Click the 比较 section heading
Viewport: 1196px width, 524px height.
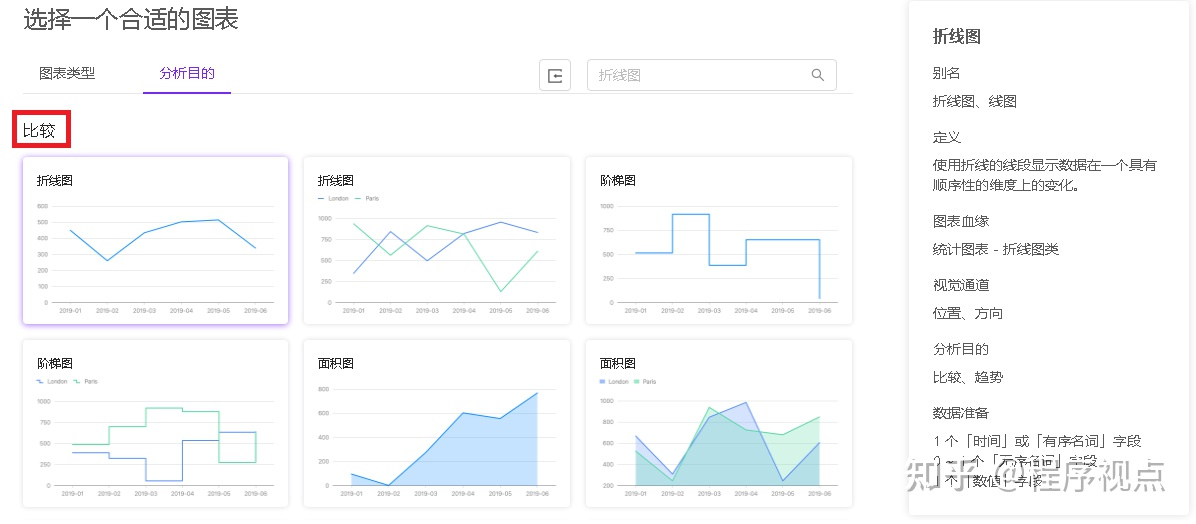(40, 130)
